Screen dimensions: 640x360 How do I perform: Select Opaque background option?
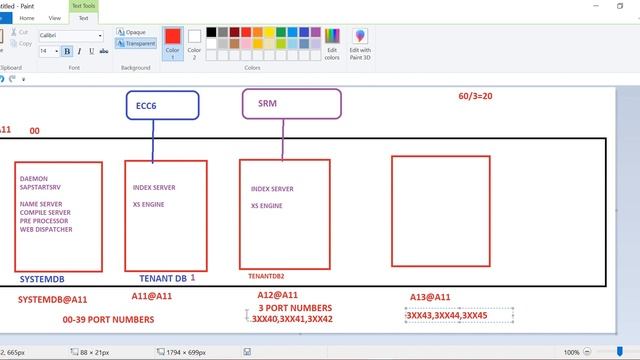point(131,32)
